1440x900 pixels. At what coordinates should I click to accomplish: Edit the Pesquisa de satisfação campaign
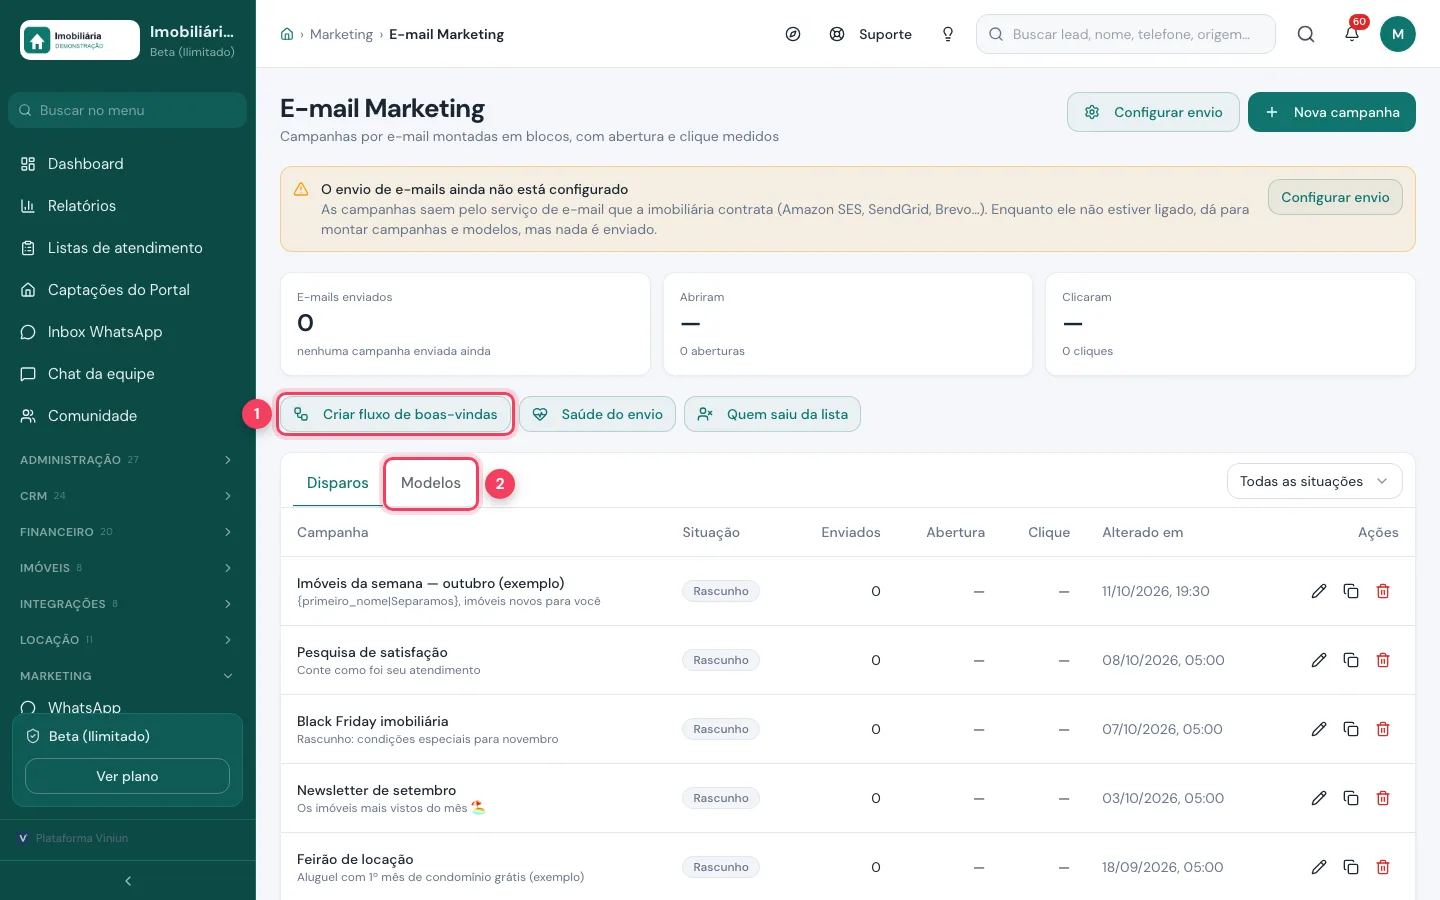pyautogui.click(x=1319, y=660)
